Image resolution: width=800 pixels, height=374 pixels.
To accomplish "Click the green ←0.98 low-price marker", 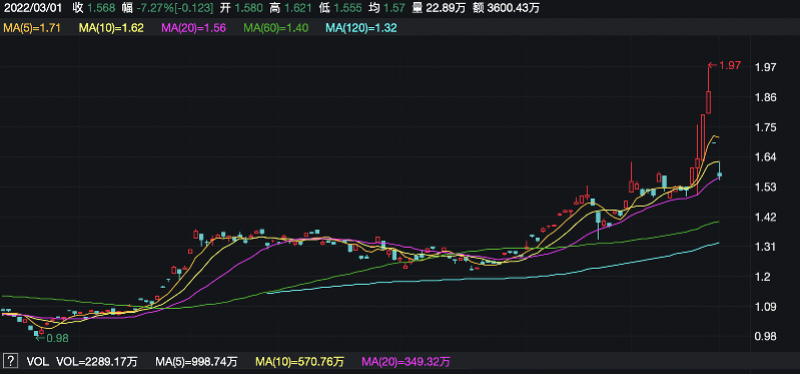I will pyautogui.click(x=52, y=338).
